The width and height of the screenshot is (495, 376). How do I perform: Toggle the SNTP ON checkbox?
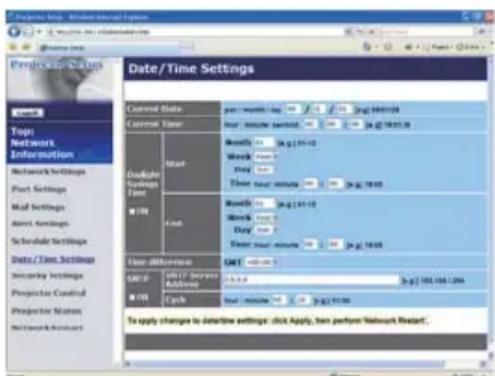[132, 297]
